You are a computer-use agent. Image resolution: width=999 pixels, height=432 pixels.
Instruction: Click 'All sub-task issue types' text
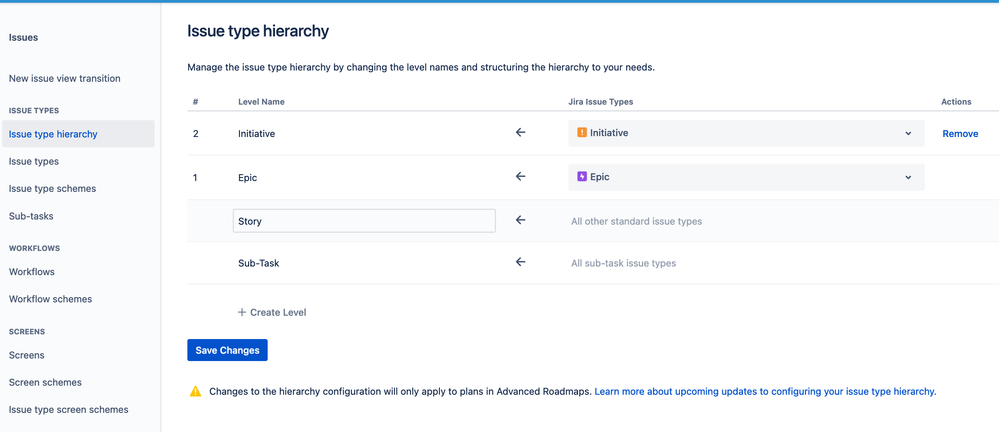(624, 263)
